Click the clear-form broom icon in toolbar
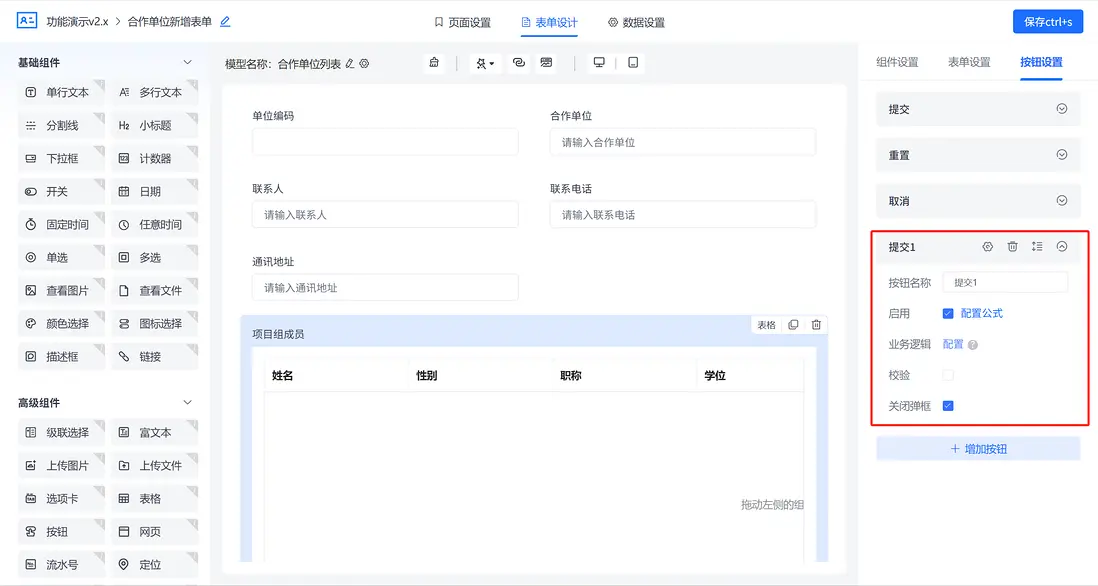This screenshot has height=586, width=1098. tap(434, 62)
